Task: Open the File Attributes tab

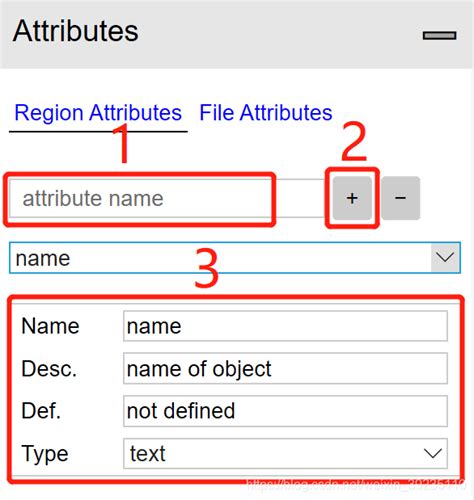Action: click(266, 113)
